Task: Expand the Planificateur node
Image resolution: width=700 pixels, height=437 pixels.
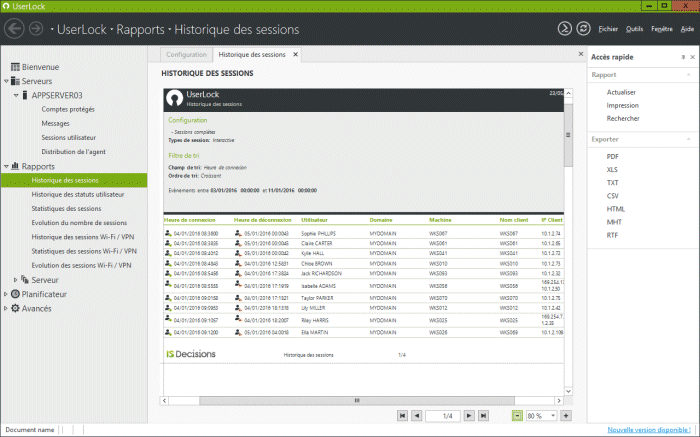Action: click(5, 294)
